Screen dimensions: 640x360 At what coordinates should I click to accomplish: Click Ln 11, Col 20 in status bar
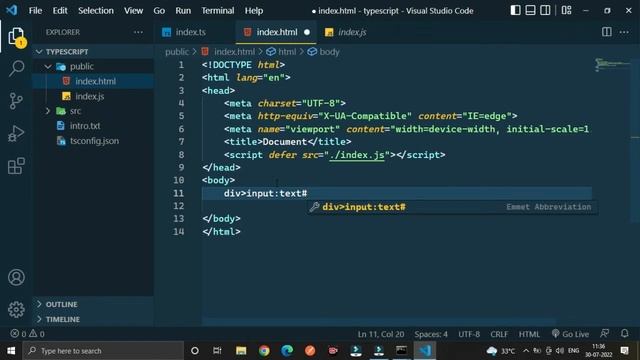point(381,334)
